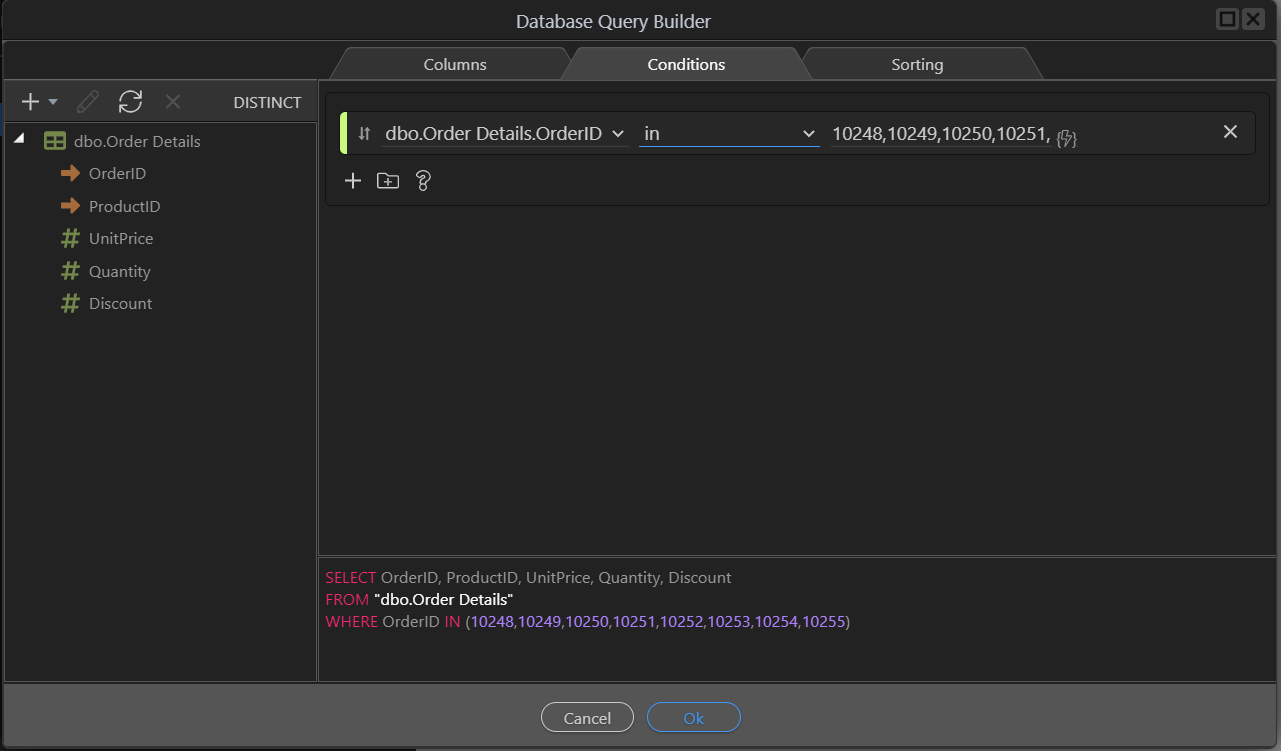Click the refresh tables icon
The height and width of the screenshot is (751, 1281).
[130, 102]
